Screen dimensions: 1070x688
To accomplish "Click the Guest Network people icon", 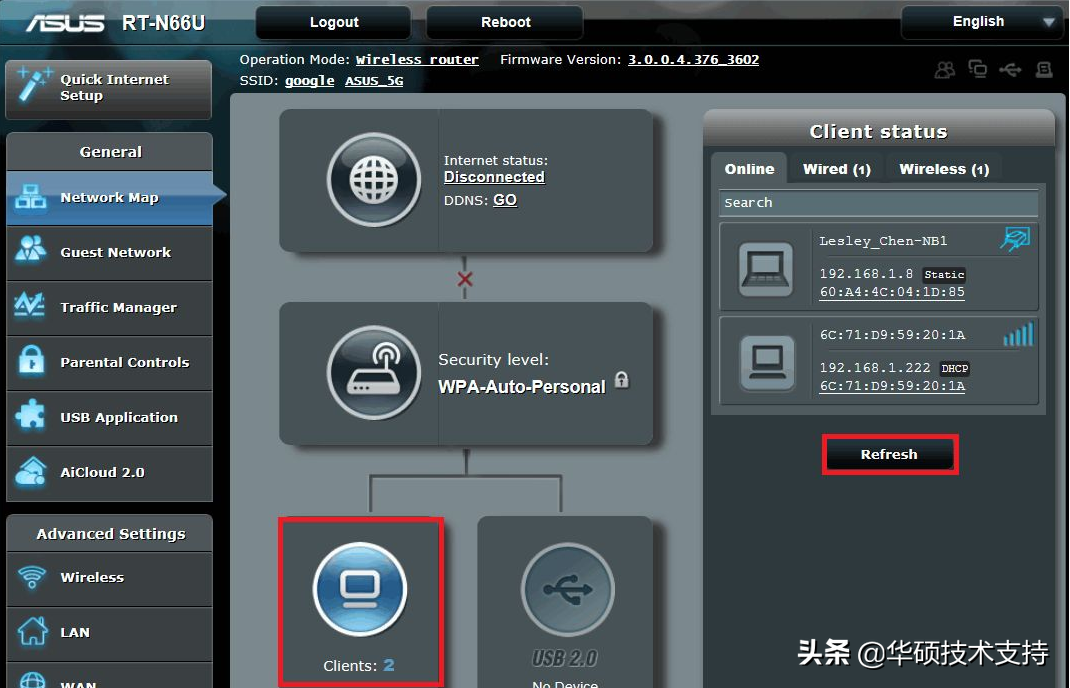I will 31,250.
